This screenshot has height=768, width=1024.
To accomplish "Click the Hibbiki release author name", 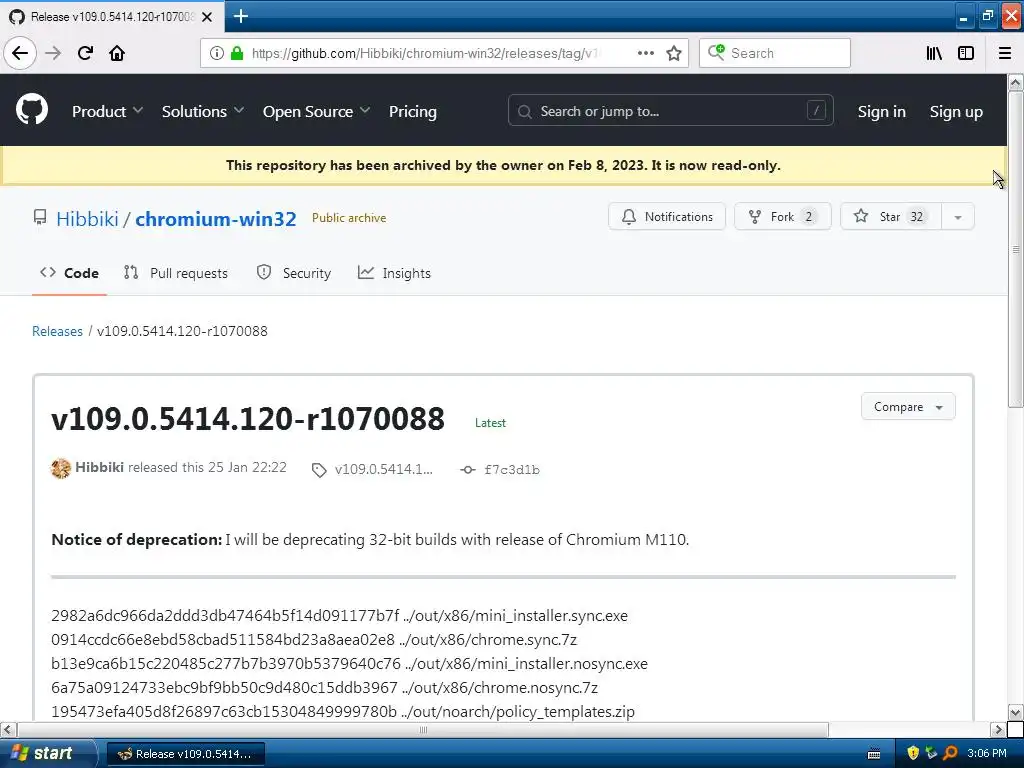I will [99, 468].
